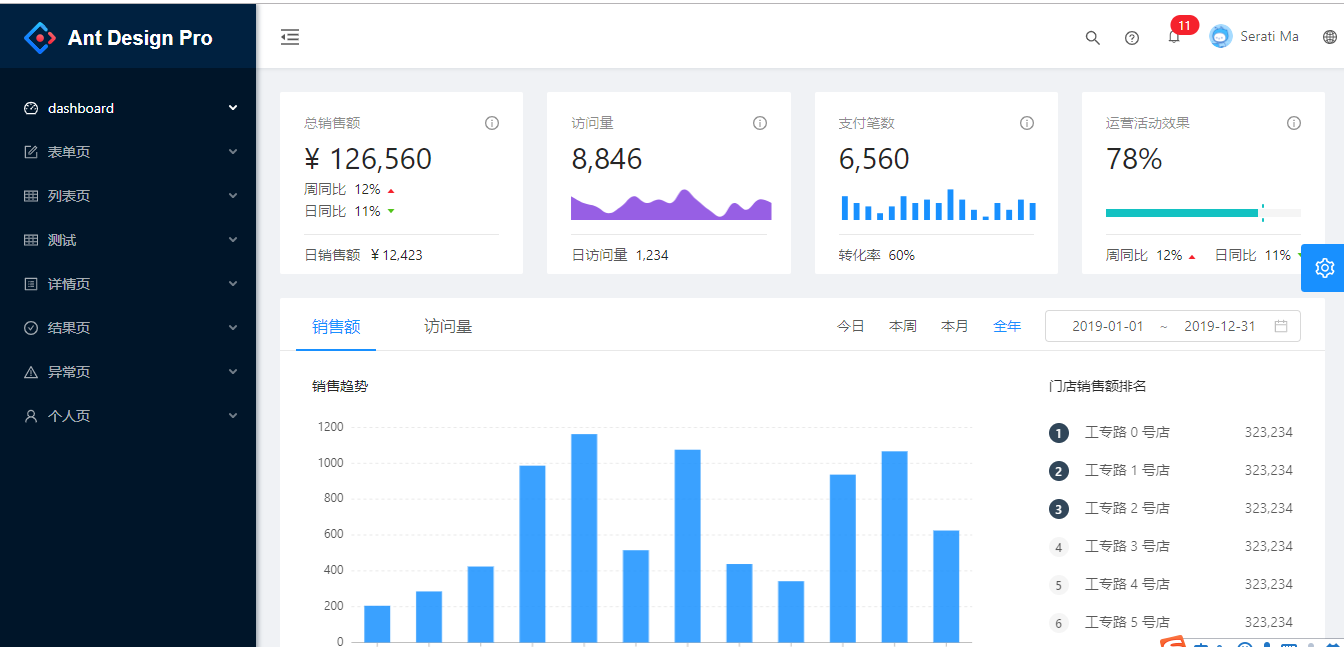The height and width of the screenshot is (647, 1344).
Task: Click the 2019-01-01 date input field
Action: click(1110, 325)
